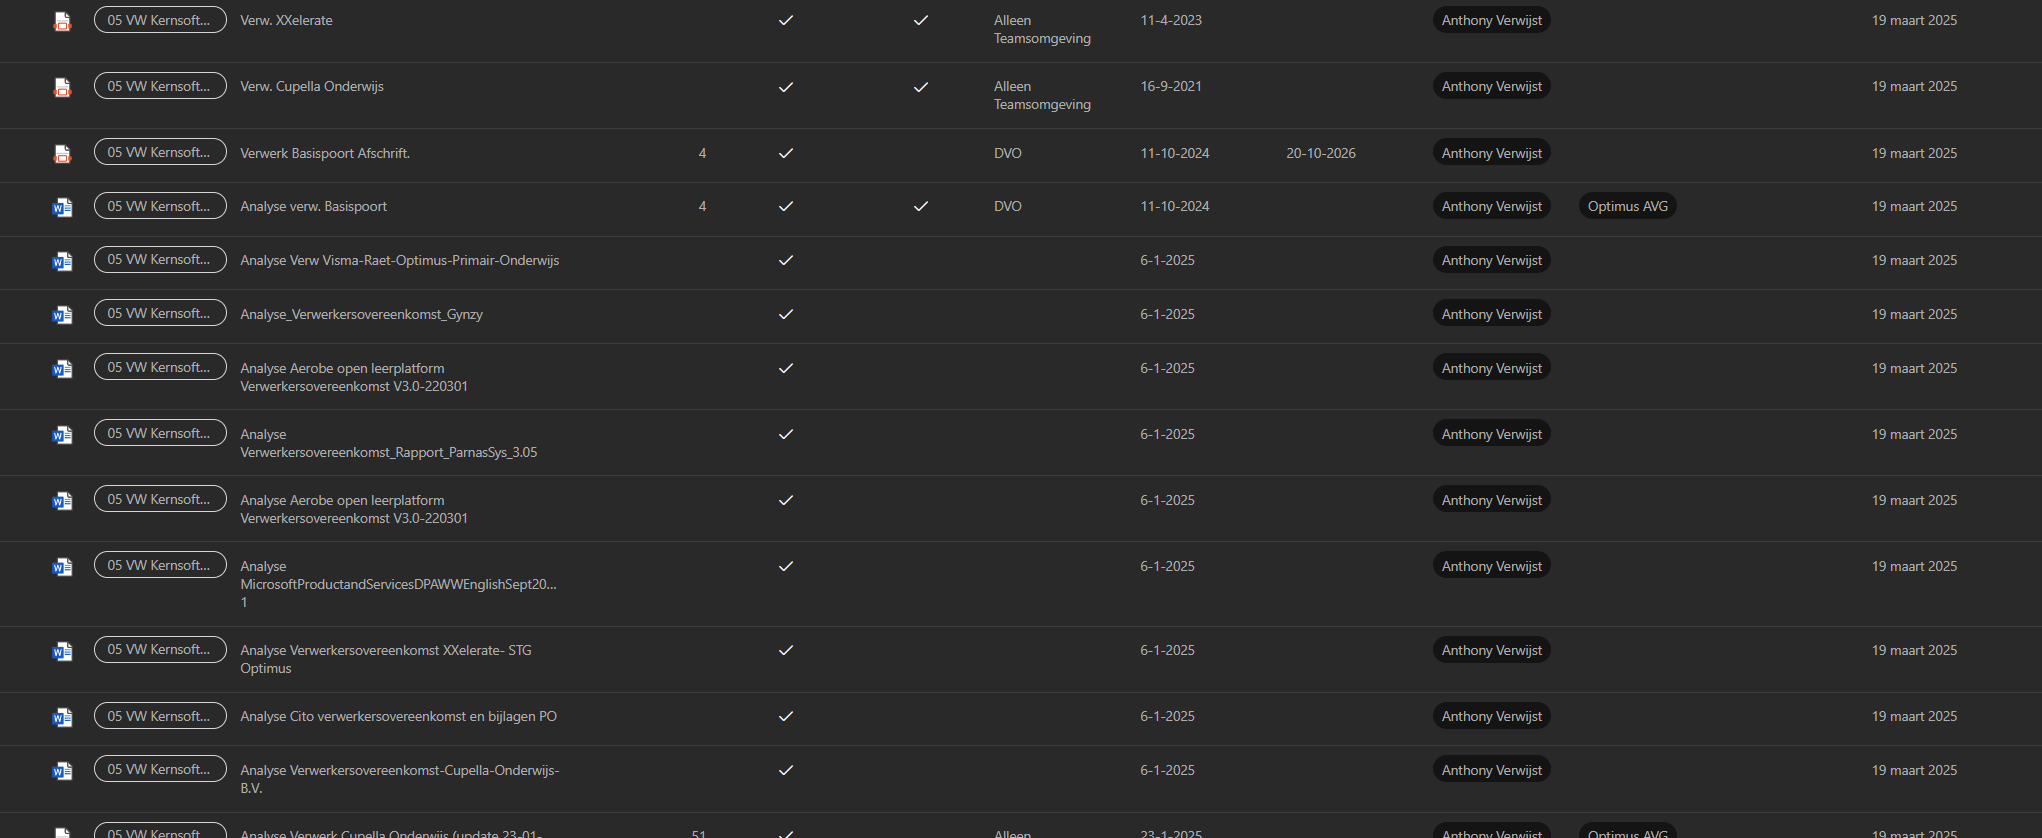The image size is (2042, 838).
Task: Click Word icon for Analyse_Verwerkersovereenkomst_Gynzy
Action: (62, 315)
